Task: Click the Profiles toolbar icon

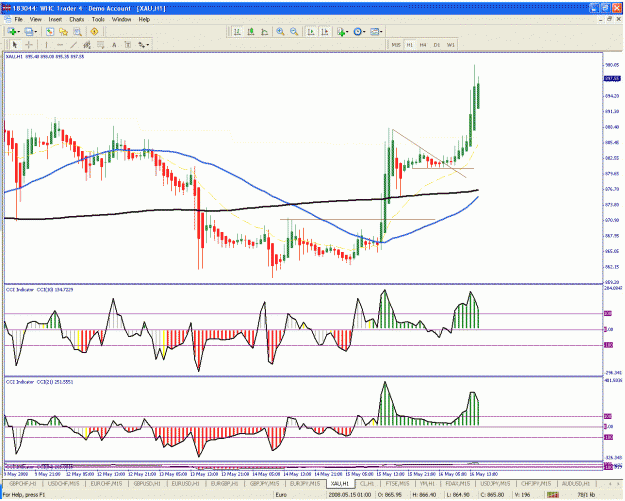Action: (x=28, y=31)
